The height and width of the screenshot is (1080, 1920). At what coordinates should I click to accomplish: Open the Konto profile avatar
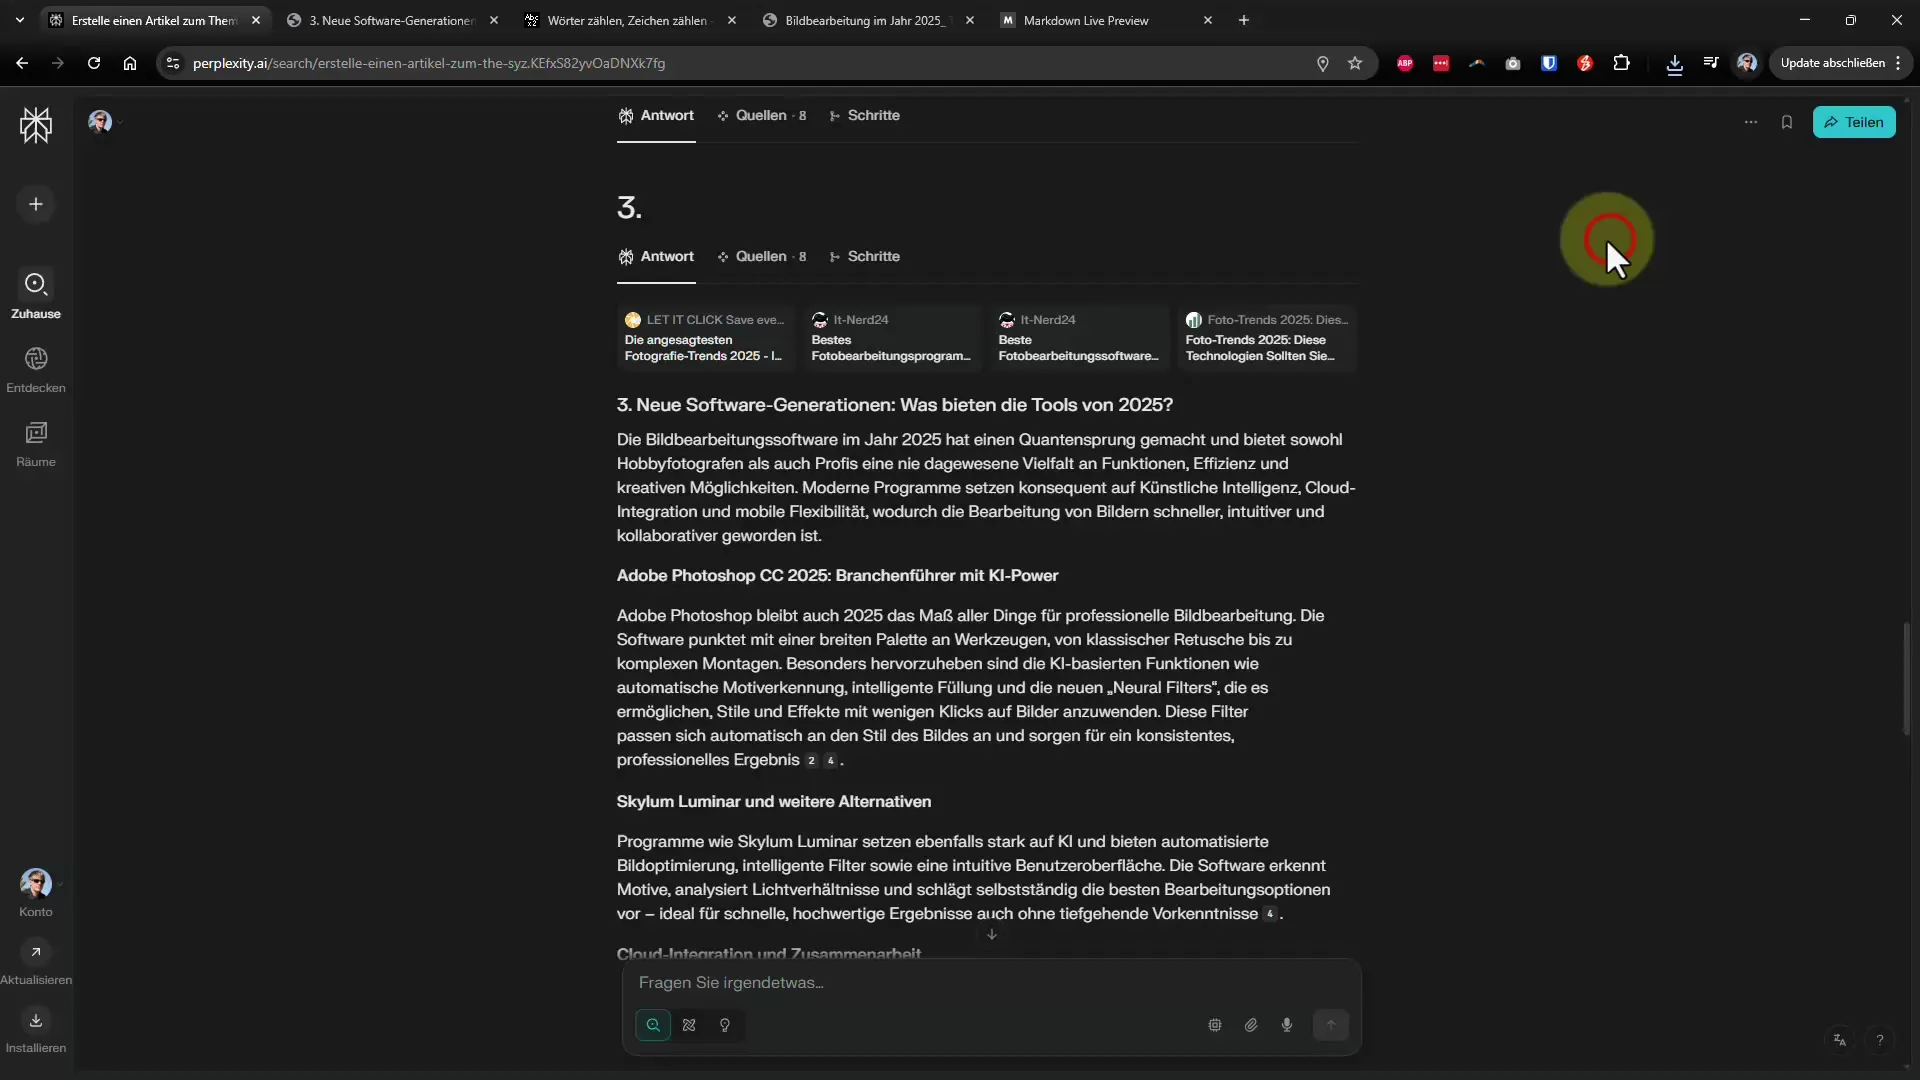coord(36,884)
